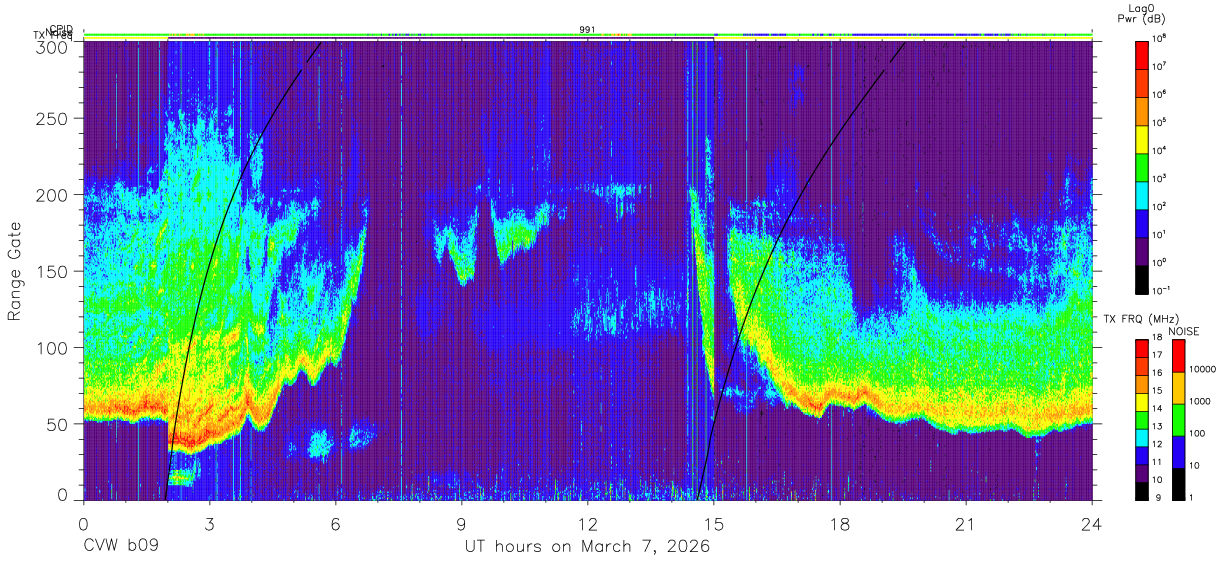Select the green swatch in the TX FRQ scale

click(x=1143, y=418)
